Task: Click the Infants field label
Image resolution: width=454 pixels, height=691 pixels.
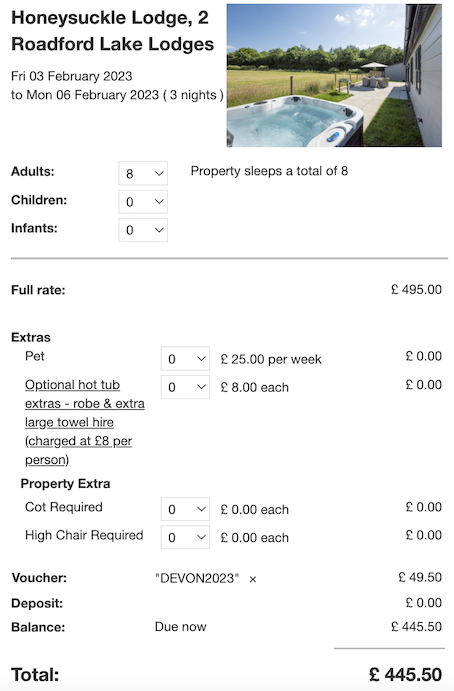Action: pyautogui.click(x=34, y=228)
